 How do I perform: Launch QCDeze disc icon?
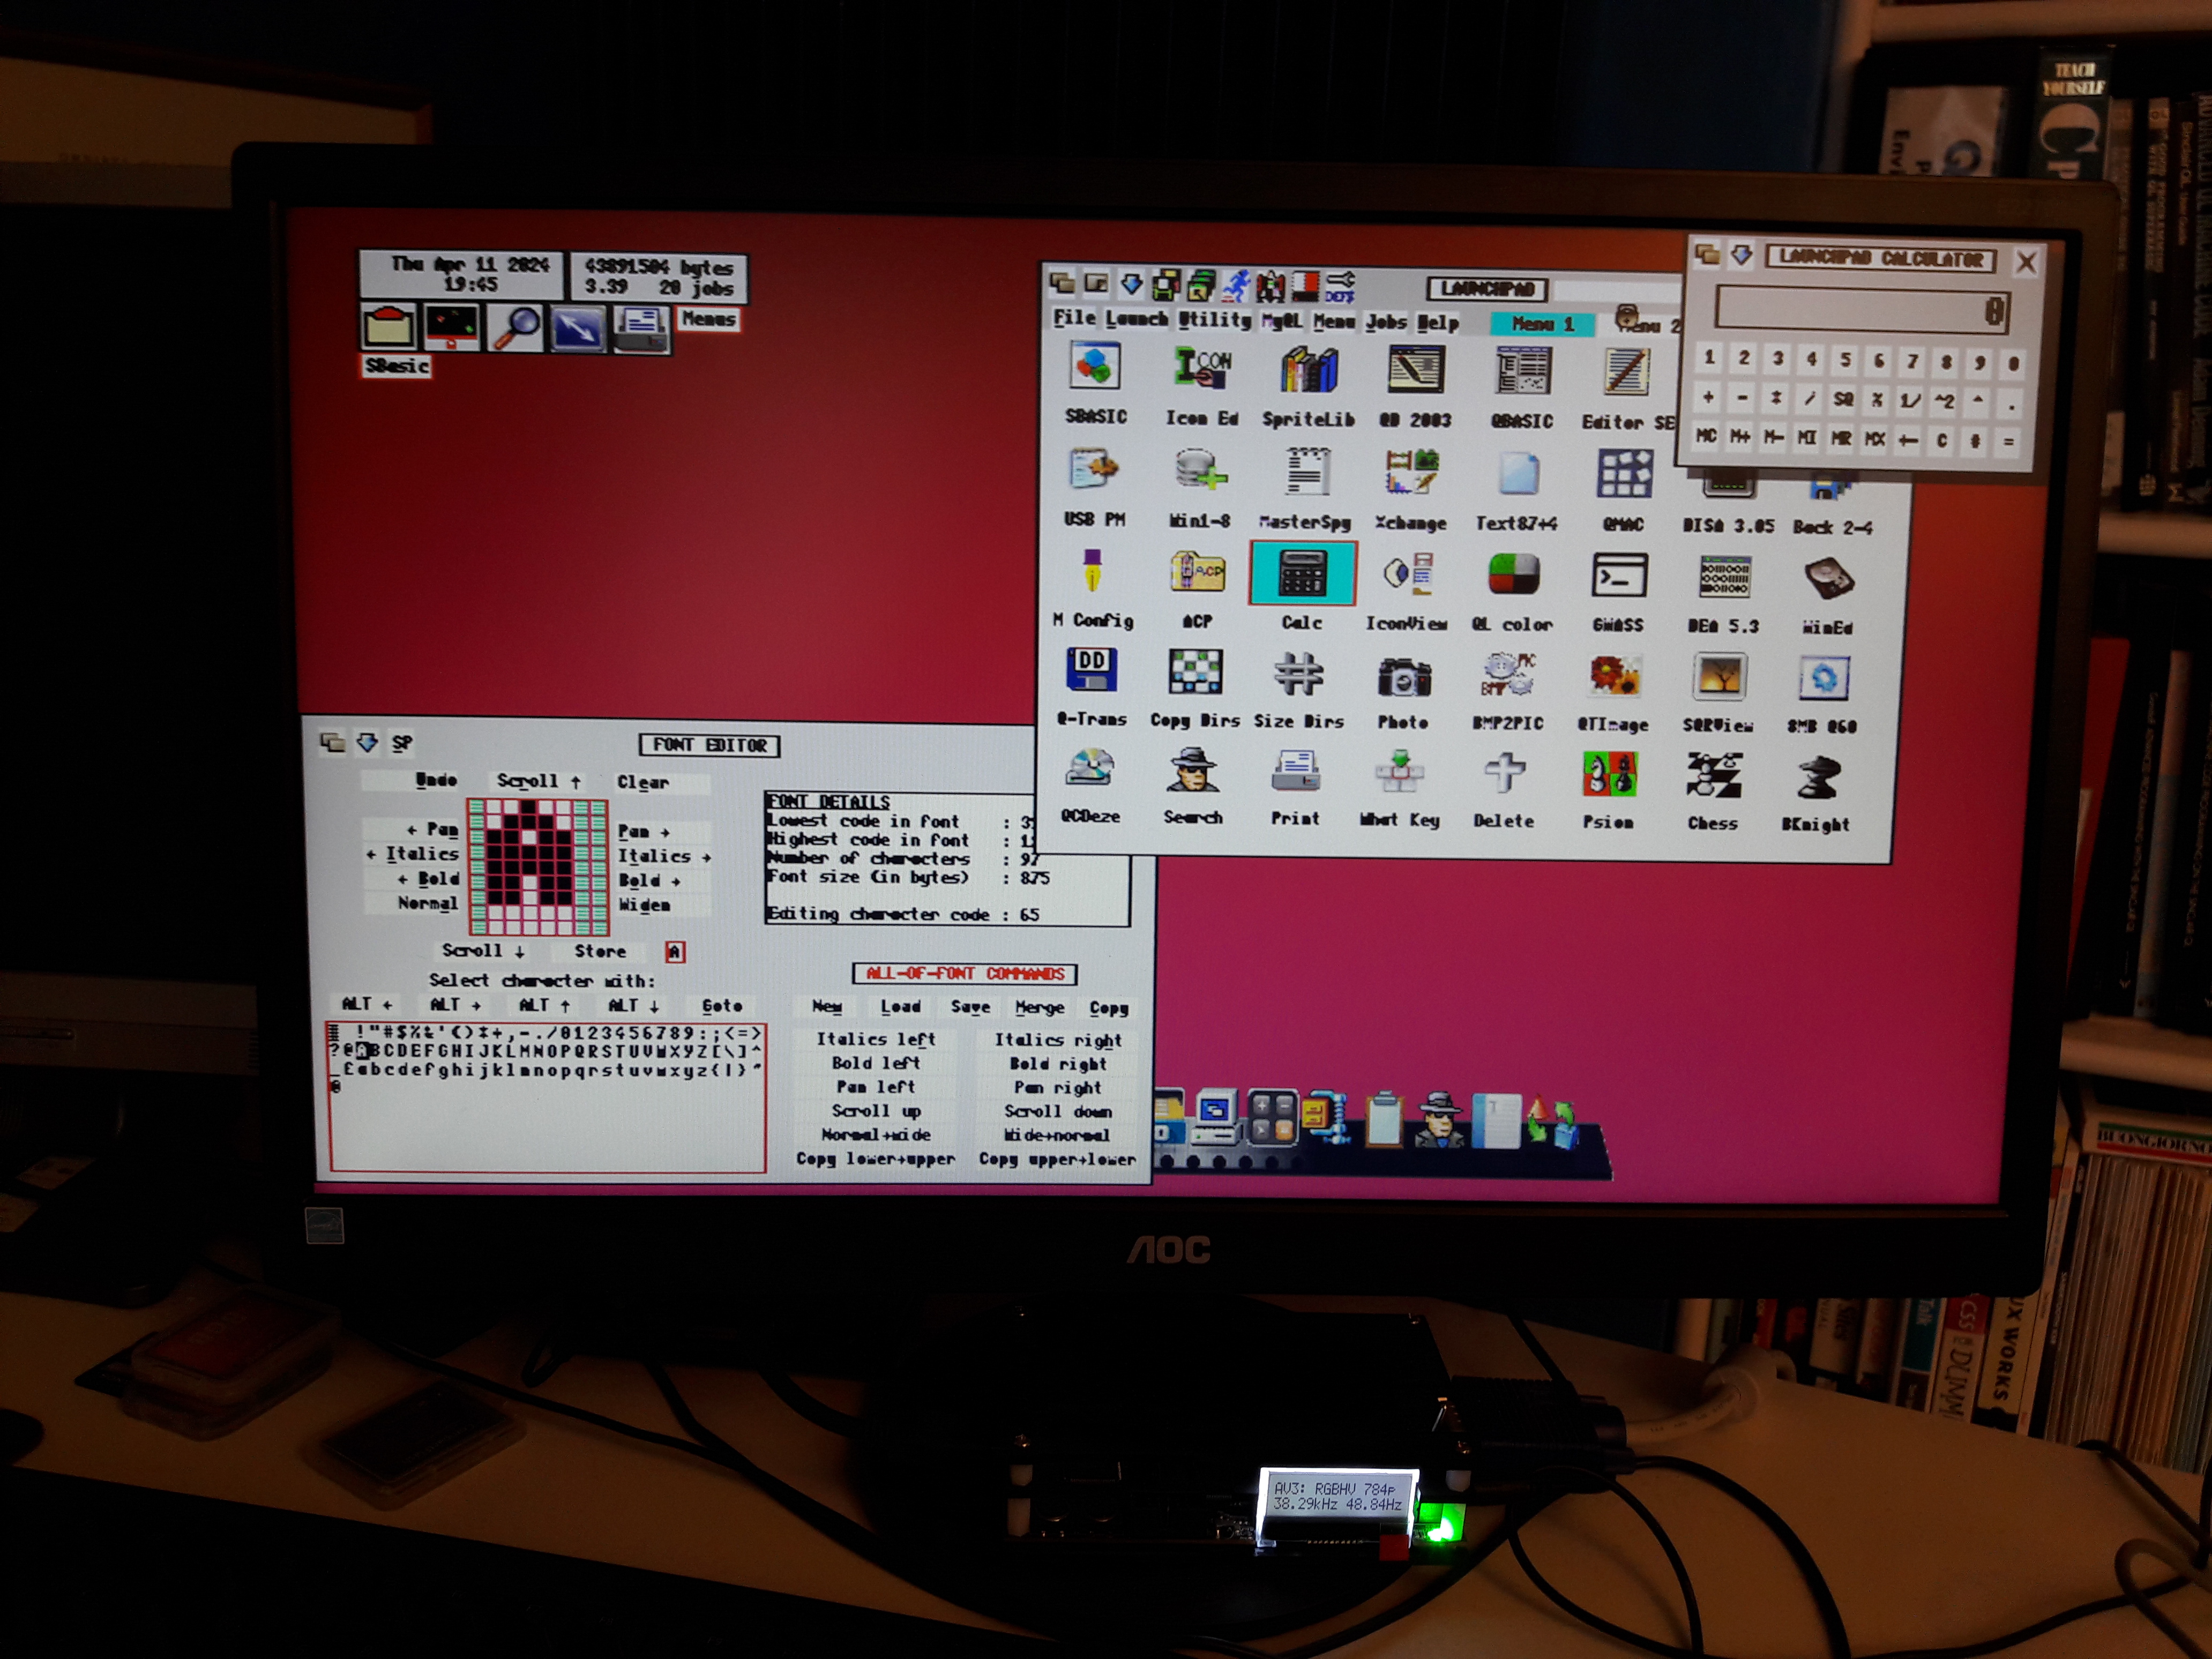point(1090,768)
